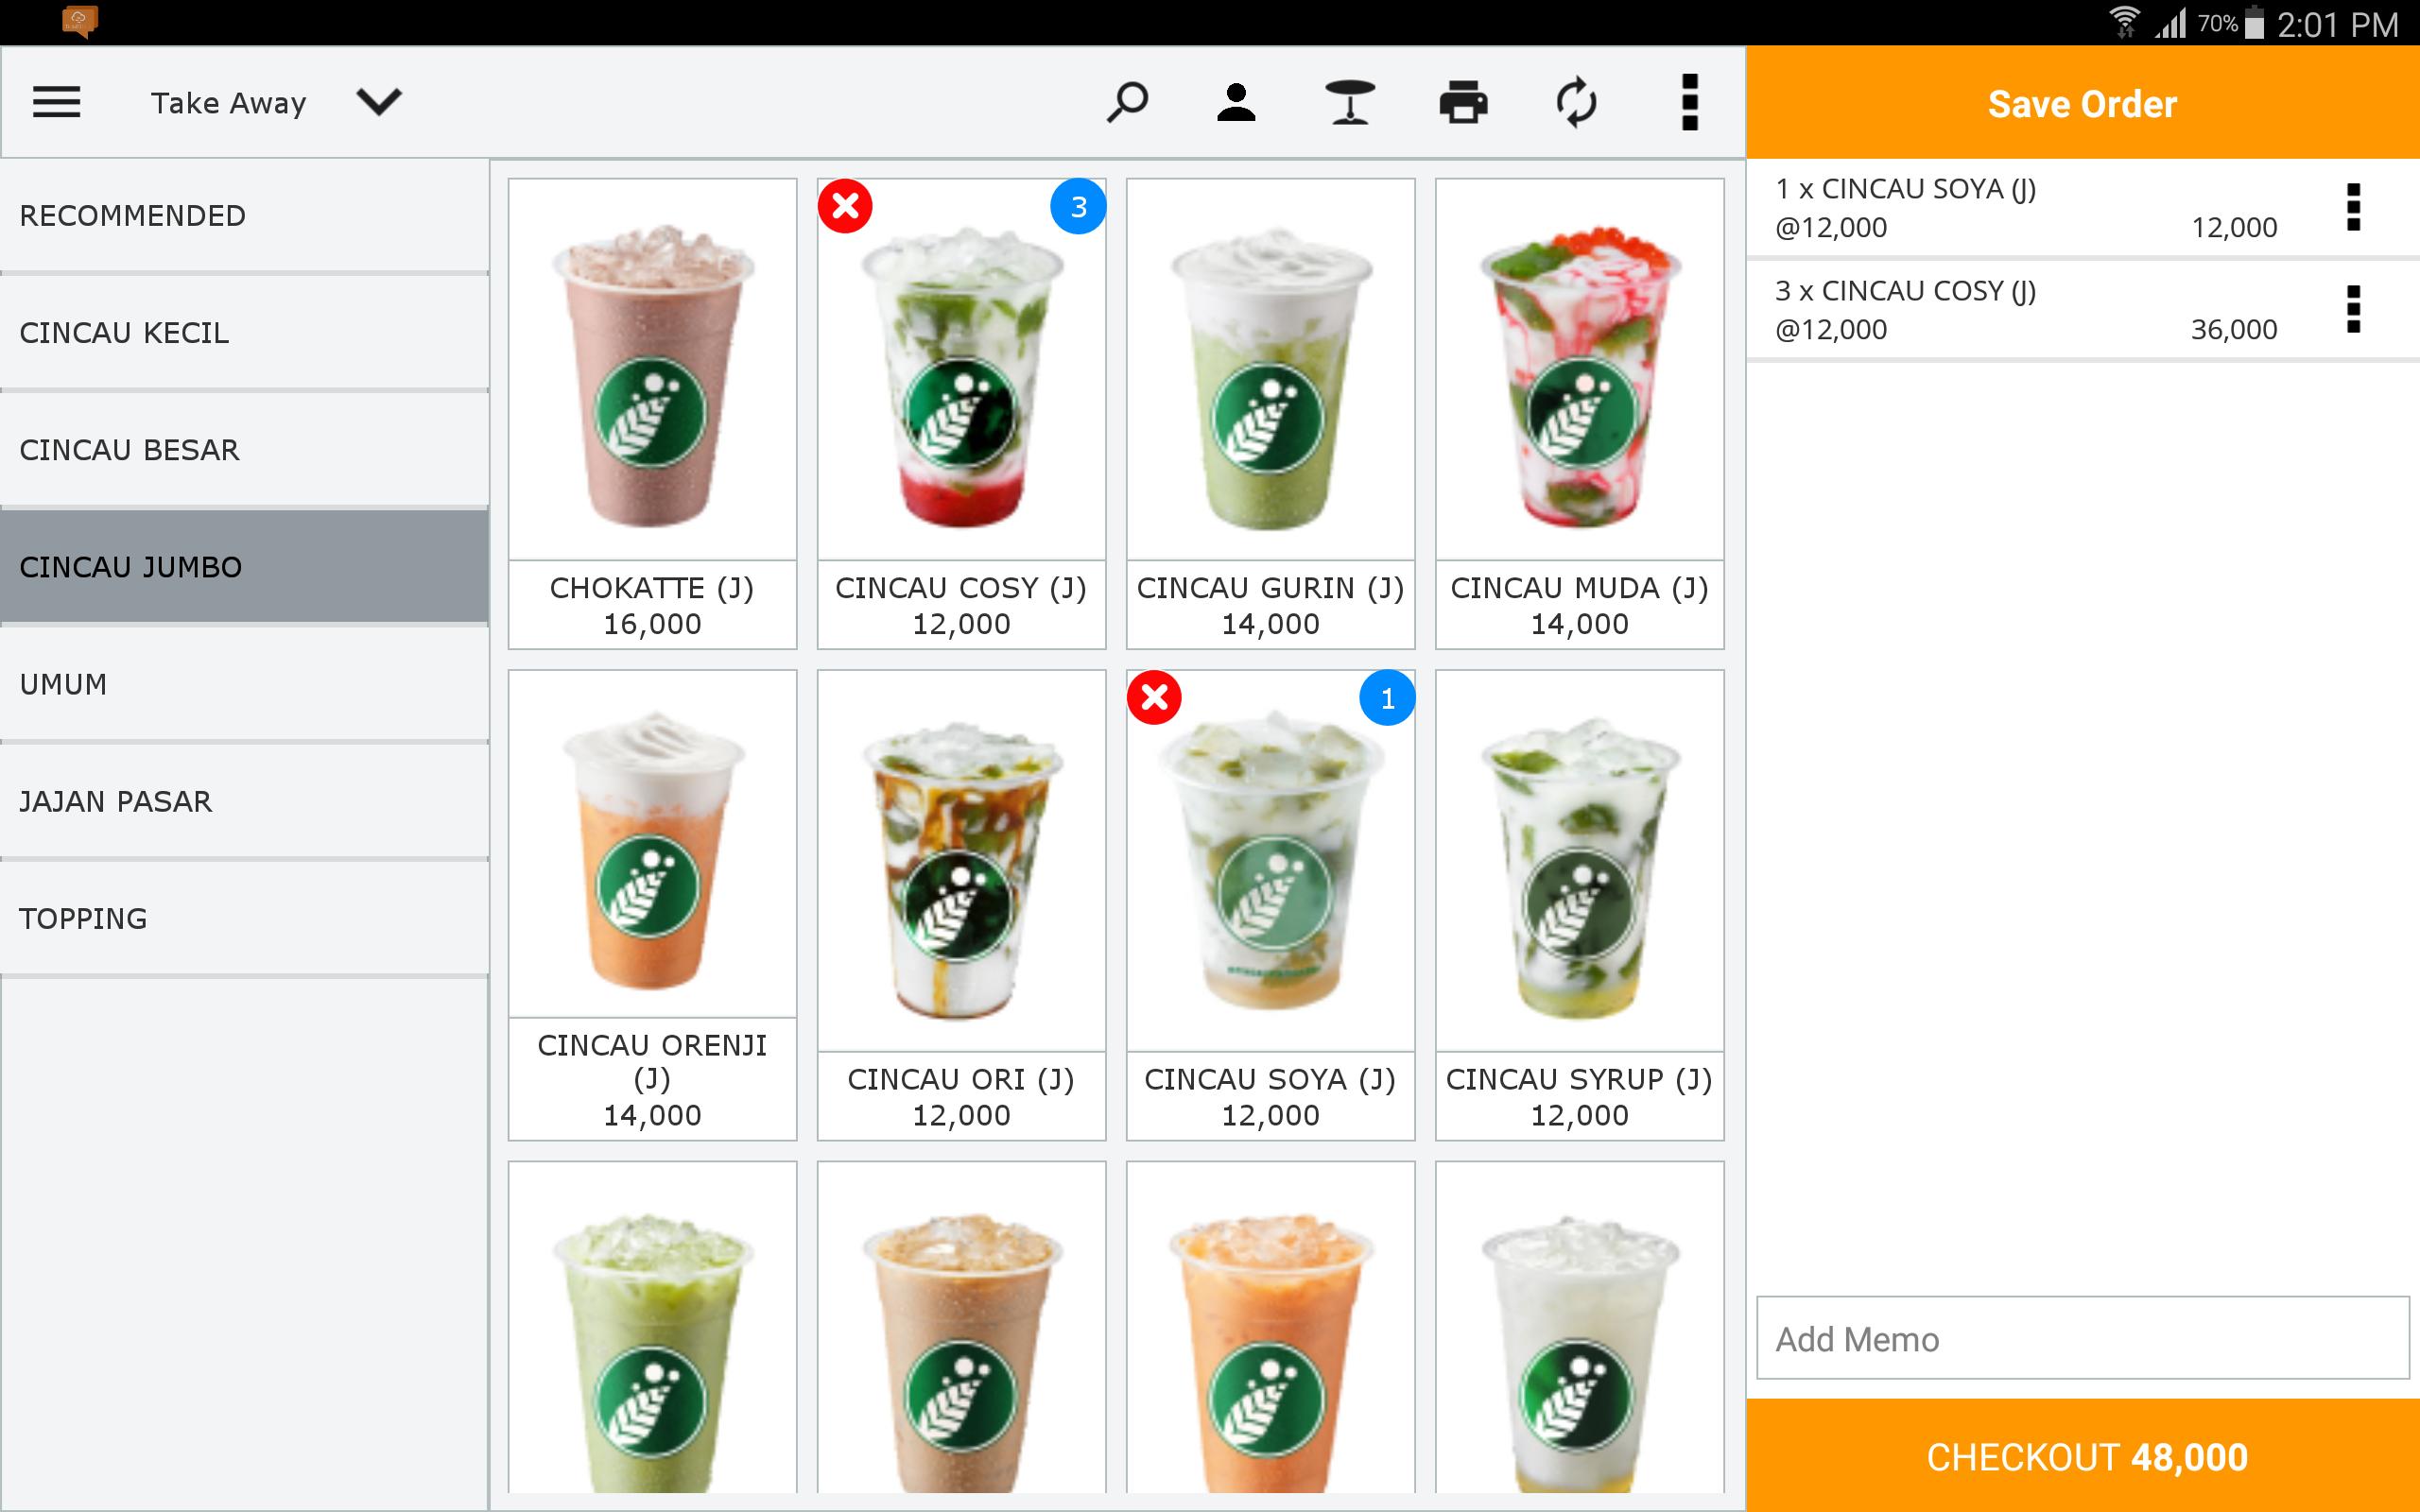
Task: Add CINCAU MUDA (J) product
Action: [1579, 414]
